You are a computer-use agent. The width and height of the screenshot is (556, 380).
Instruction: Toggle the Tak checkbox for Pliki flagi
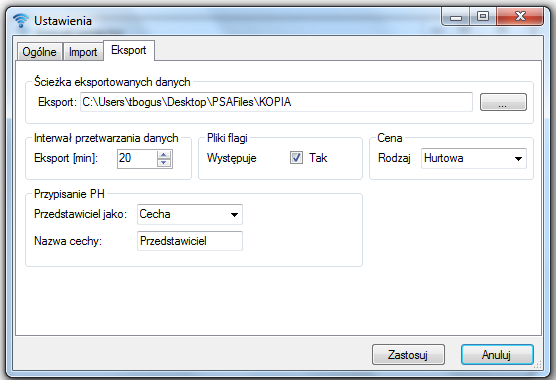point(296,158)
